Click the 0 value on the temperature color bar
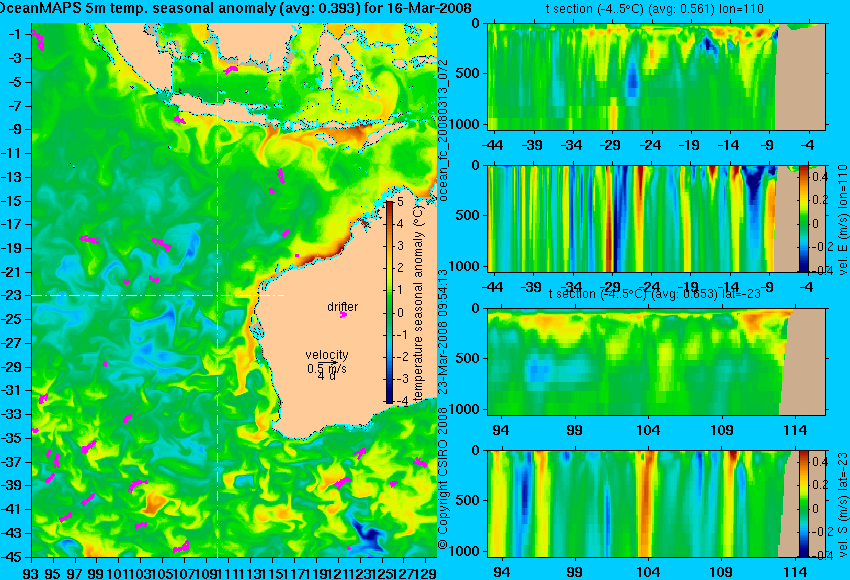Screen dimensions: 850x580 click(400, 312)
